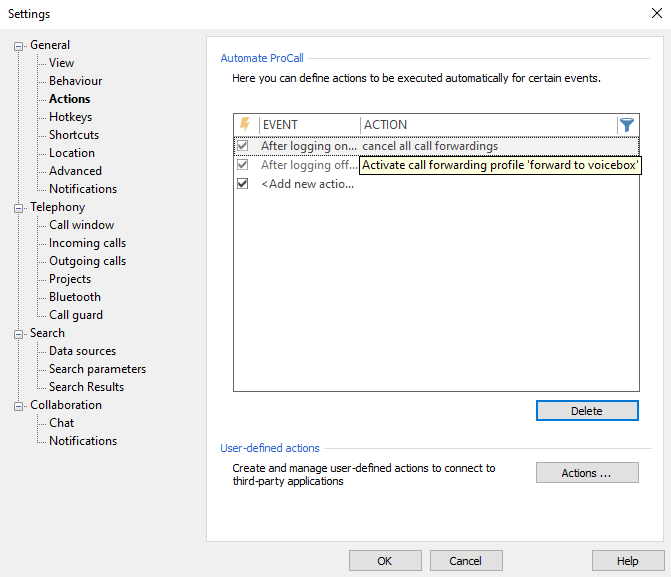
Task: Collapse the Collaboration tree section
Action: point(19,405)
